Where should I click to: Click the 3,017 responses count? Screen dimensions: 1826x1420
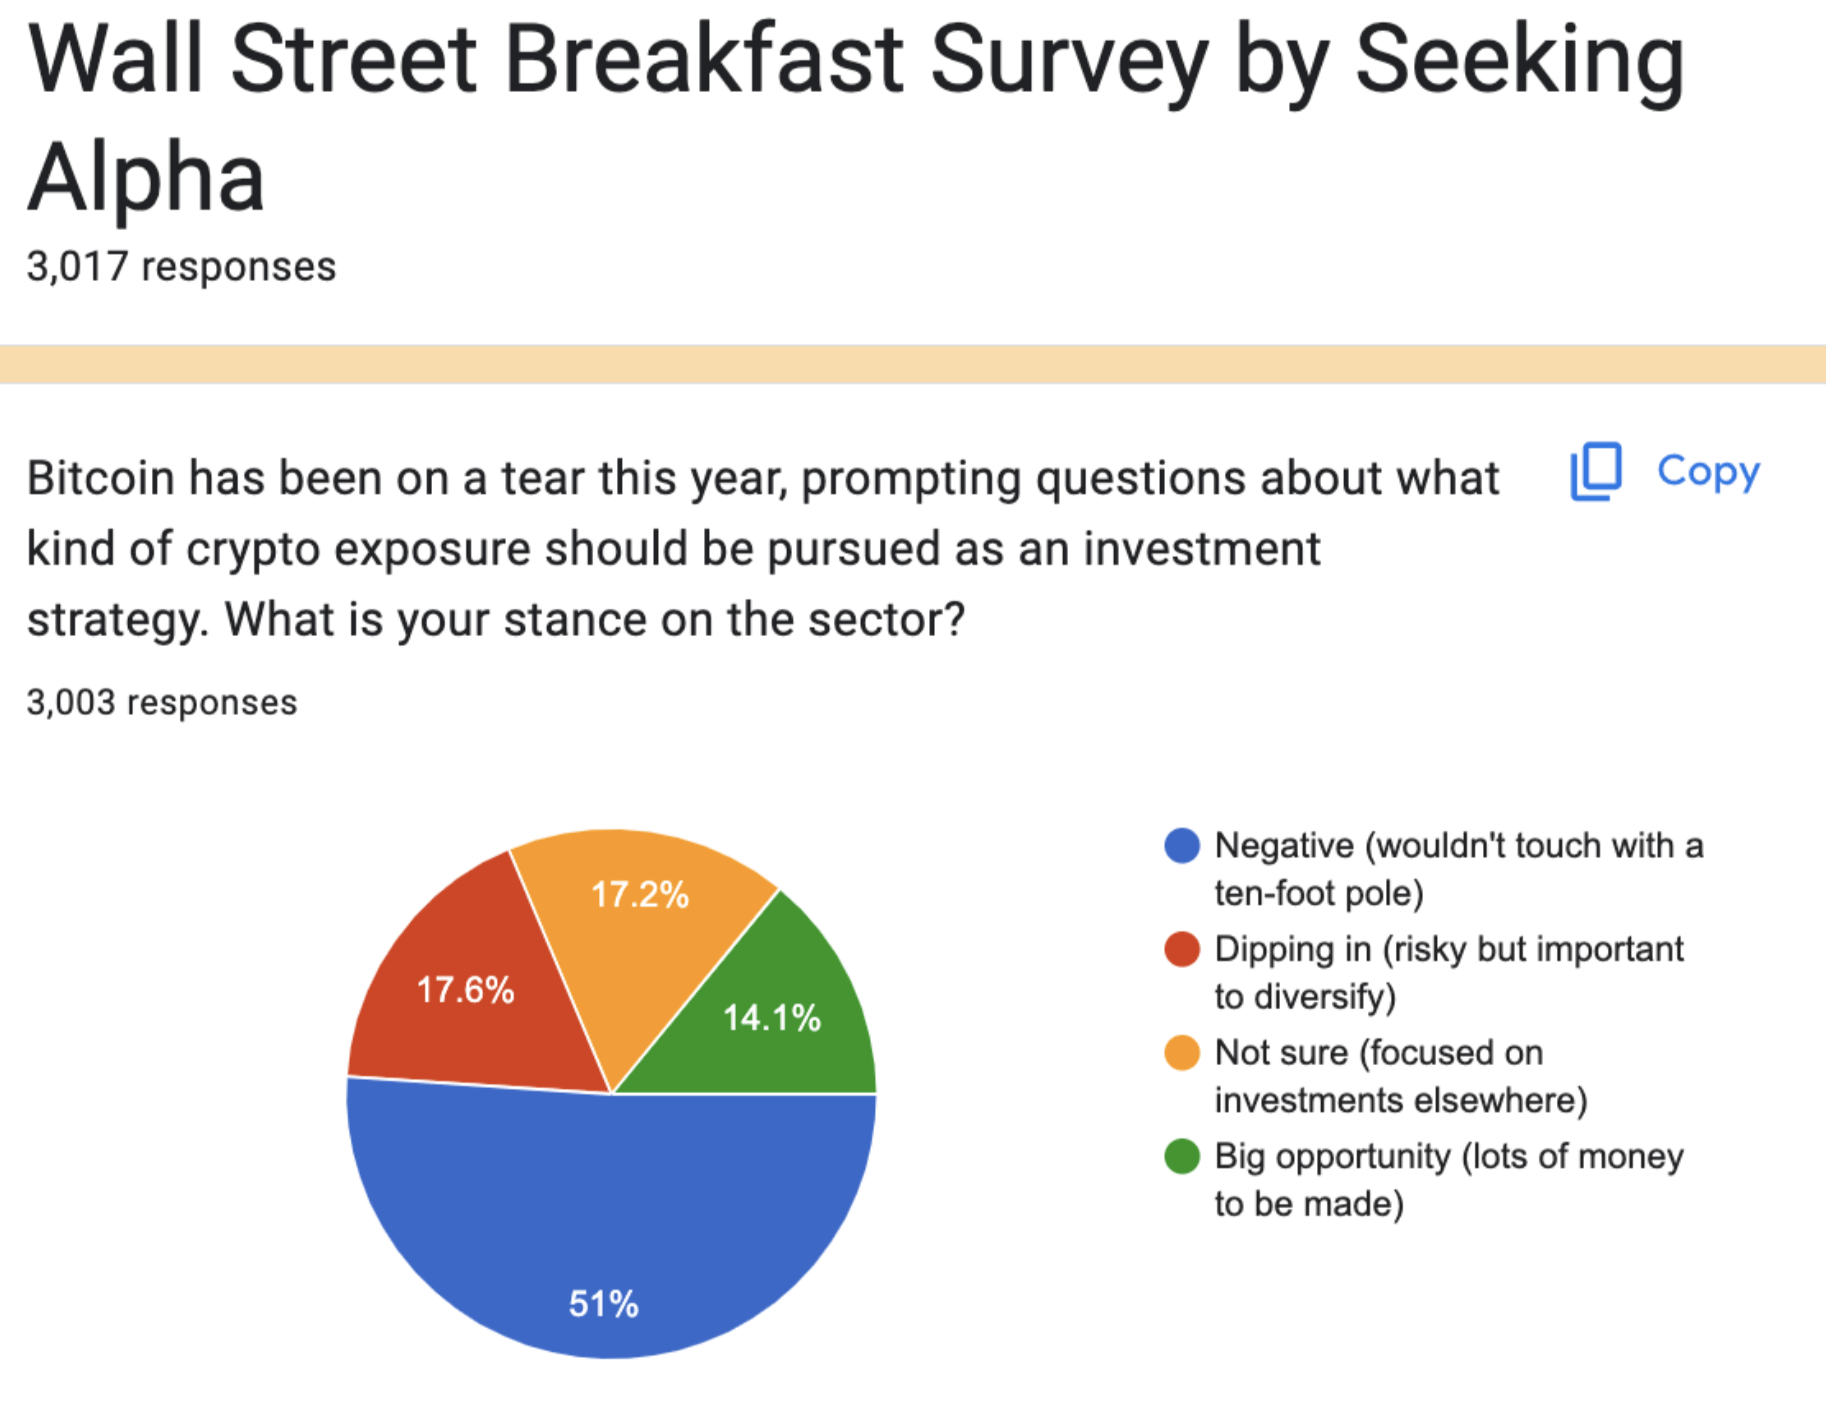pos(181,267)
